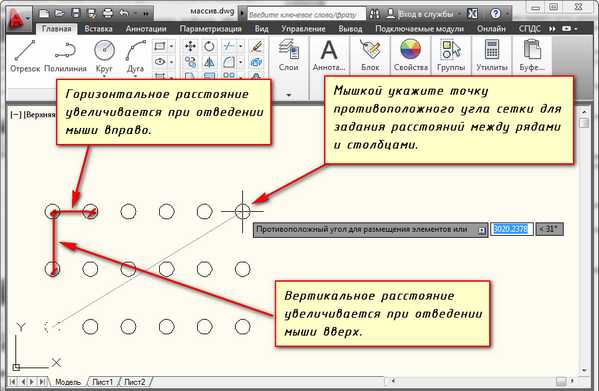Switch to the Аннотации tab
This screenshot has height=391, width=599.
146,29
